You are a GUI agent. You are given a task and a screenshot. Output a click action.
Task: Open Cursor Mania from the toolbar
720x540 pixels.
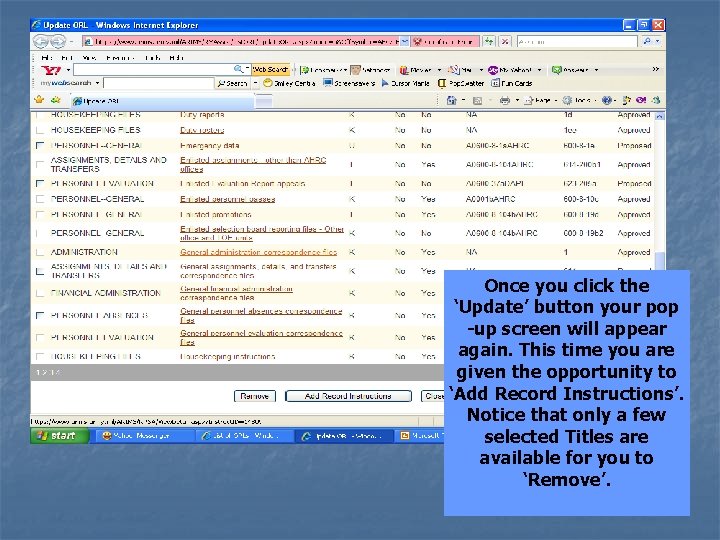tap(405, 83)
